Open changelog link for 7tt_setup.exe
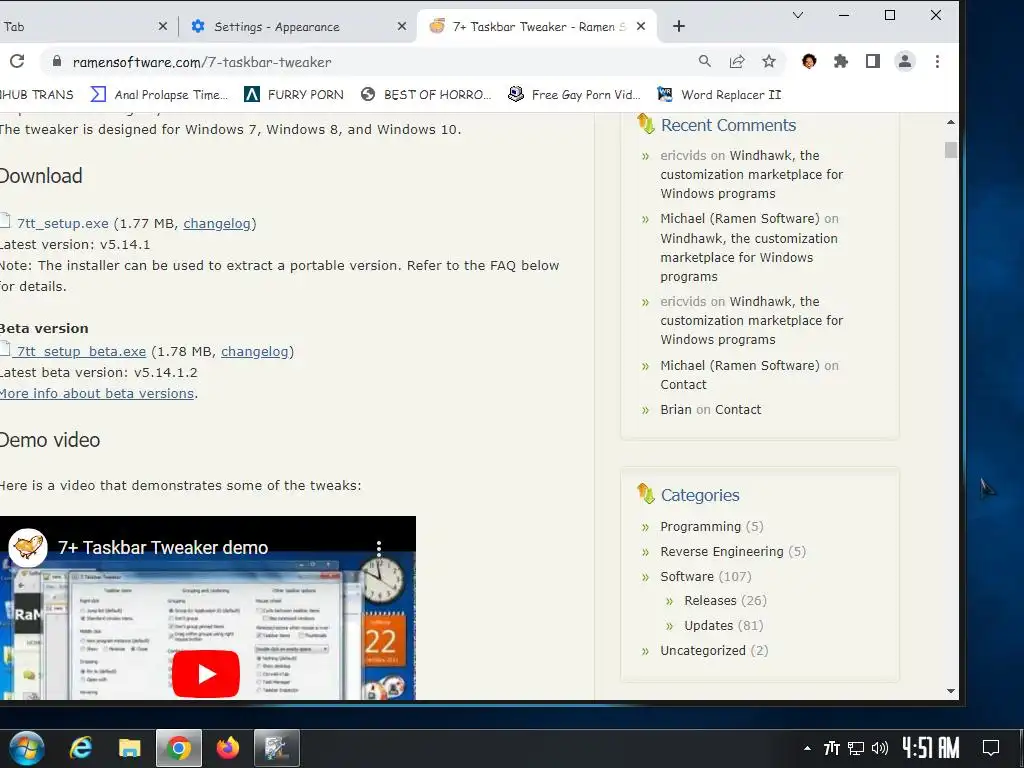Screen dimensions: 1024x768 tap(217, 223)
